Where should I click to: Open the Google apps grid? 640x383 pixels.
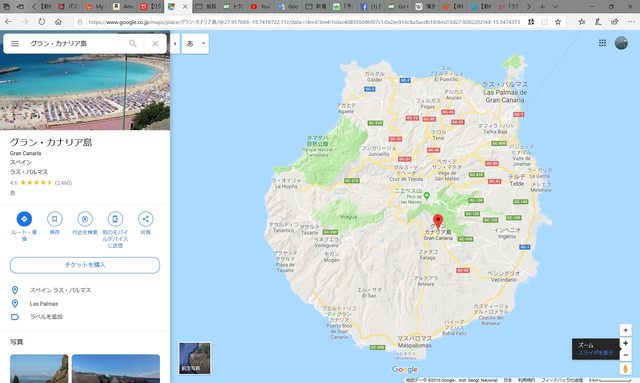point(602,43)
